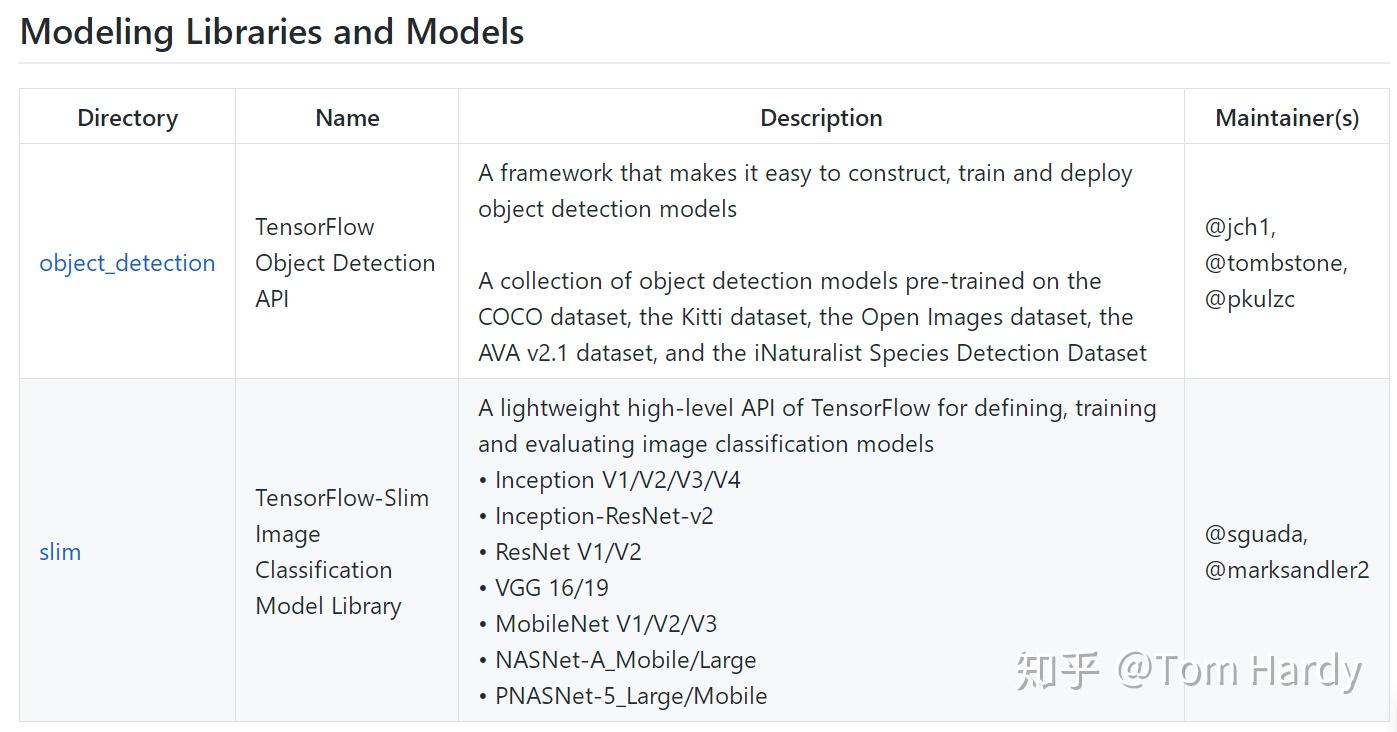
Task: Click the @sguada maintainer mention
Action: [x=1256, y=534]
